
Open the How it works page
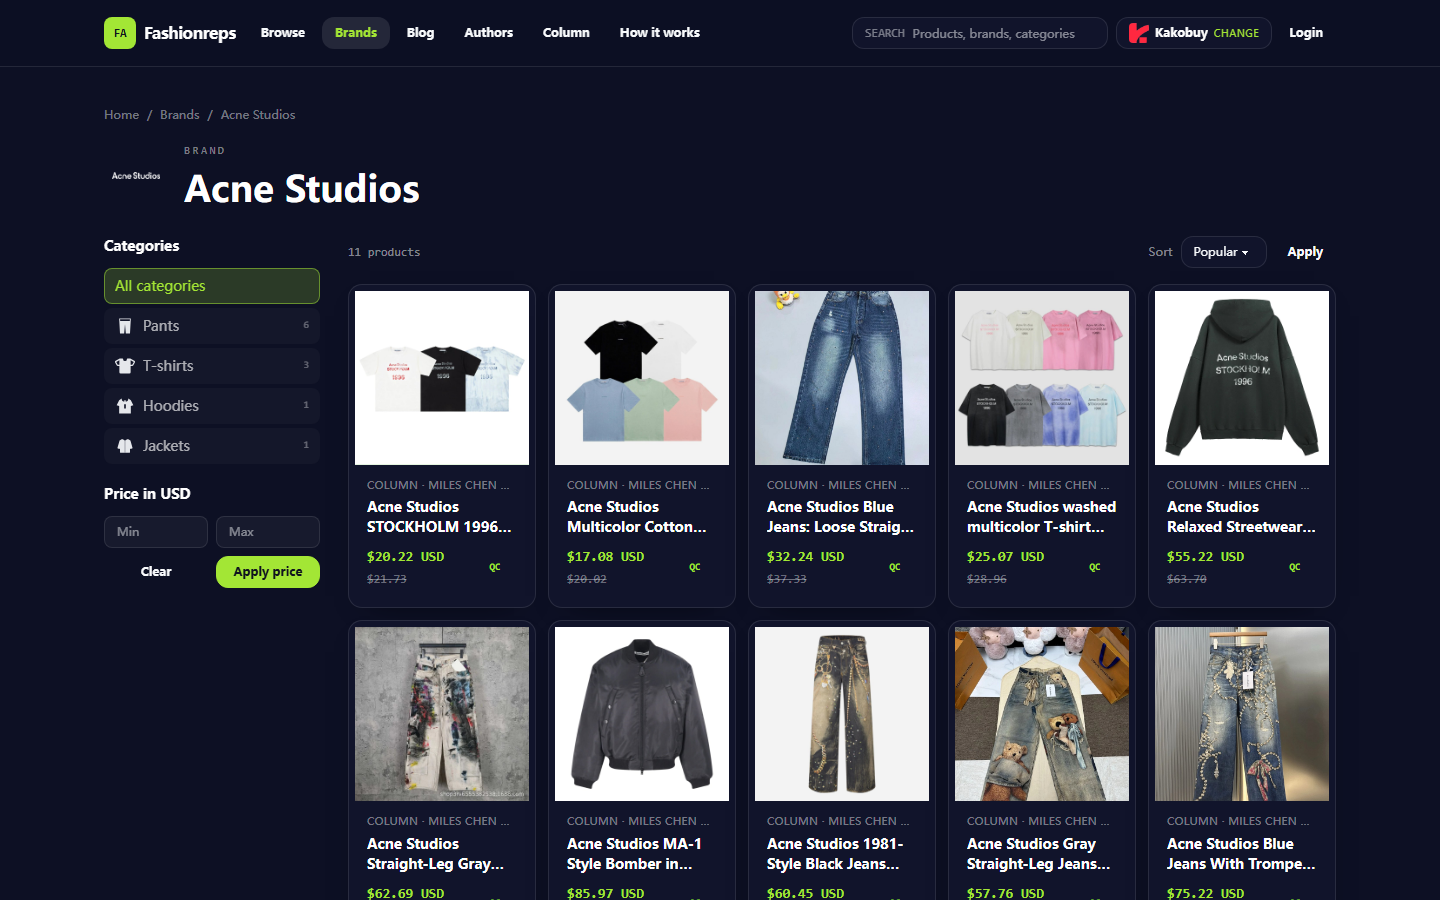(x=659, y=33)
